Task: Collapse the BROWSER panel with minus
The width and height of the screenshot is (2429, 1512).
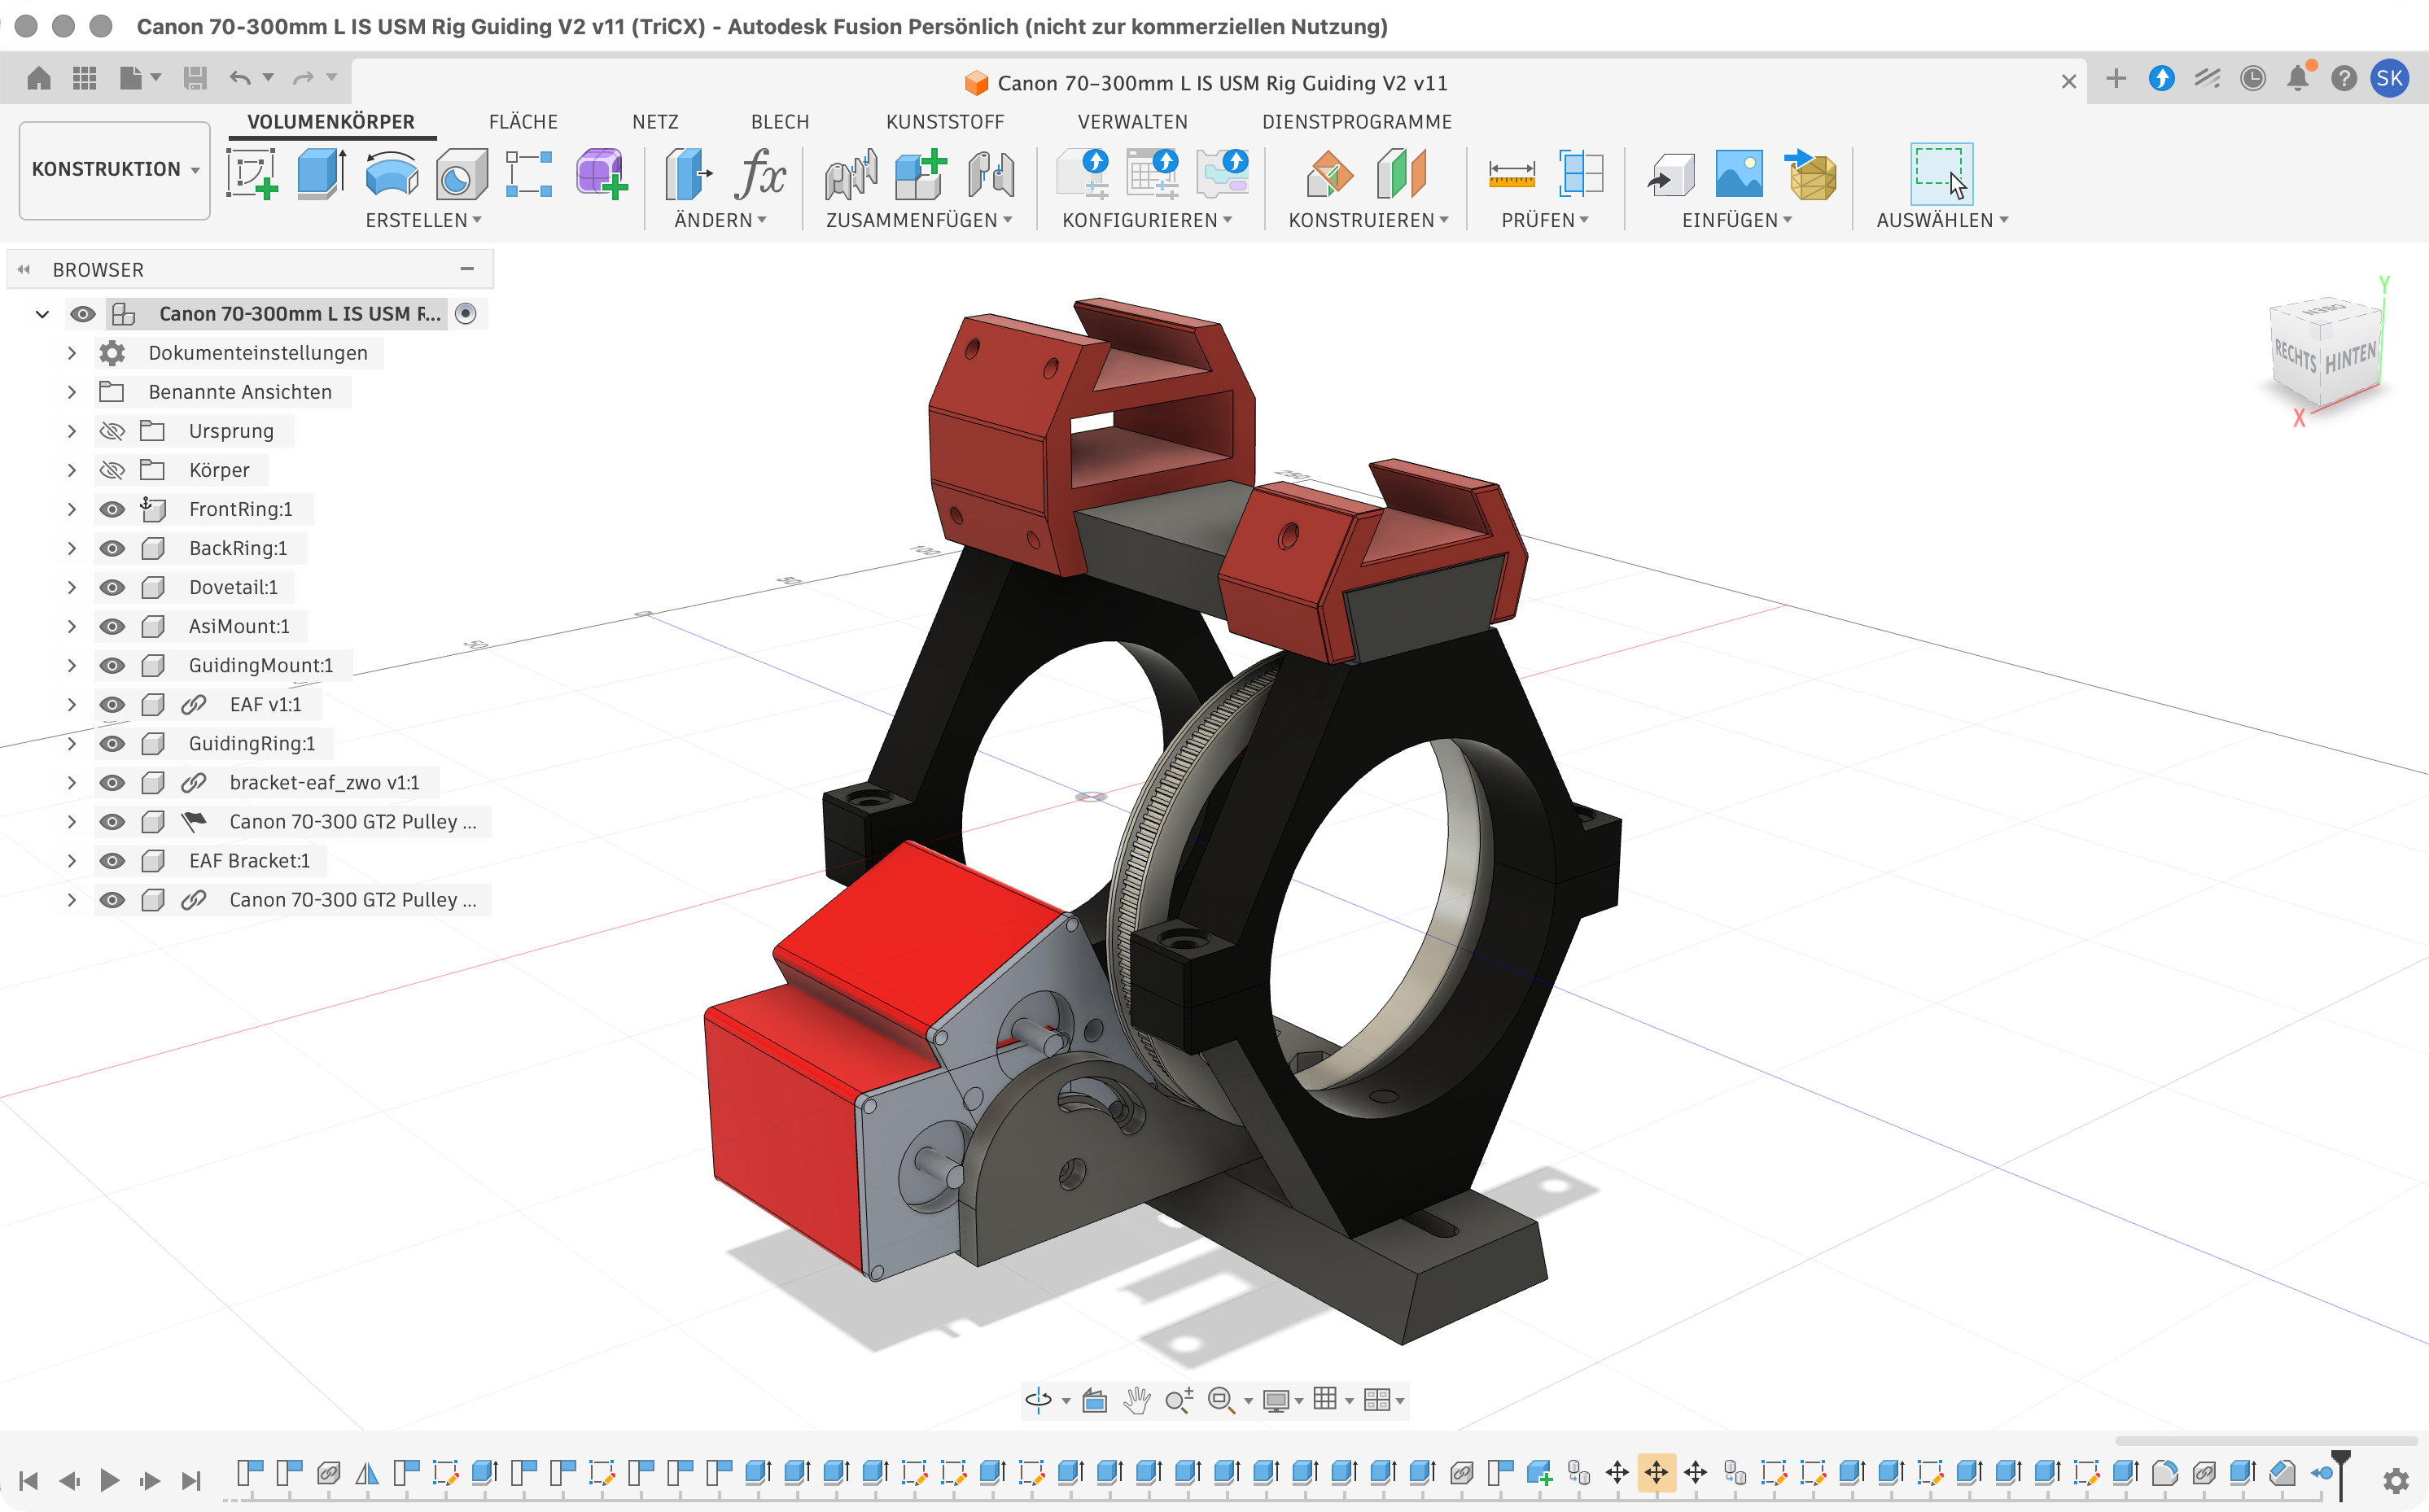Action: [467, 269]
